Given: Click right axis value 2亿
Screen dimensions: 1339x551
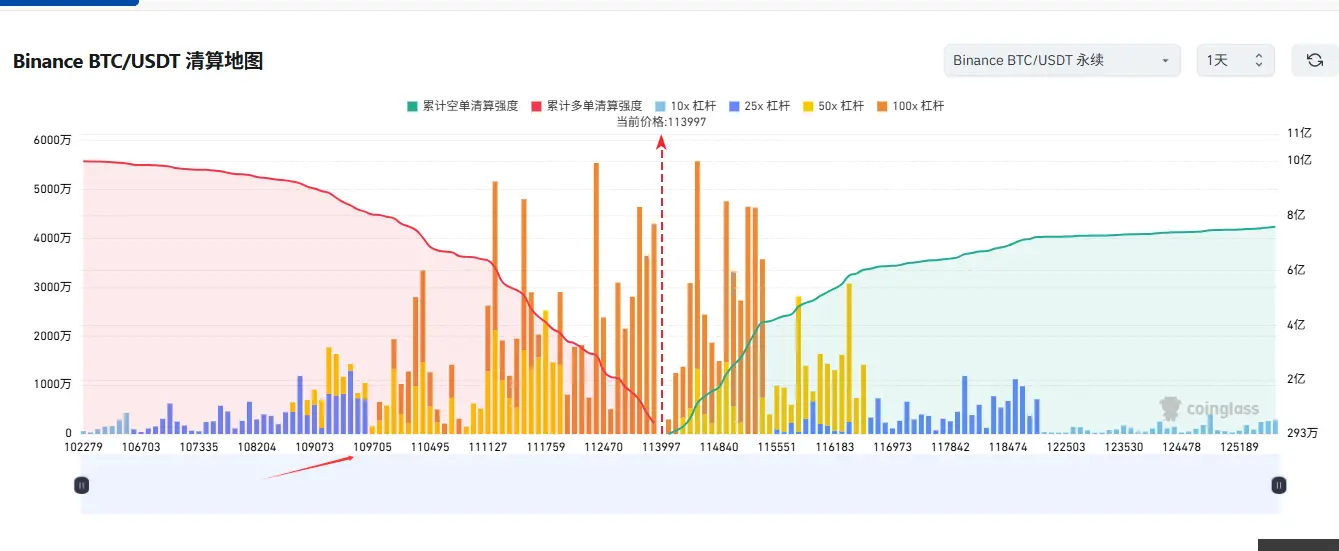Looking at the screenshot, I should coord(1296,379).
